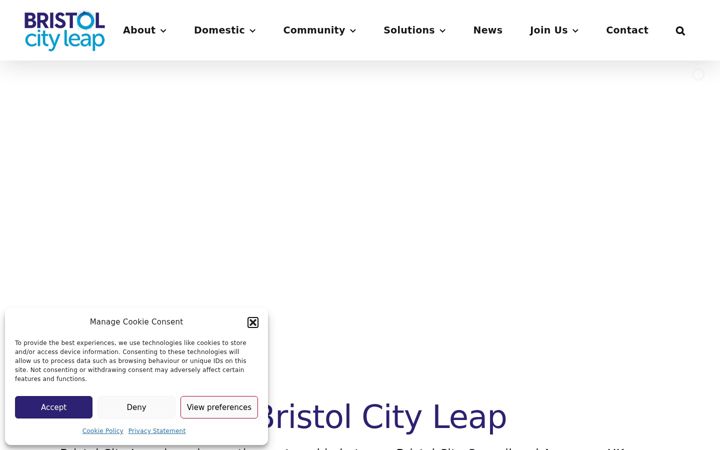Deny cookie consent

[x=136, y=407]
